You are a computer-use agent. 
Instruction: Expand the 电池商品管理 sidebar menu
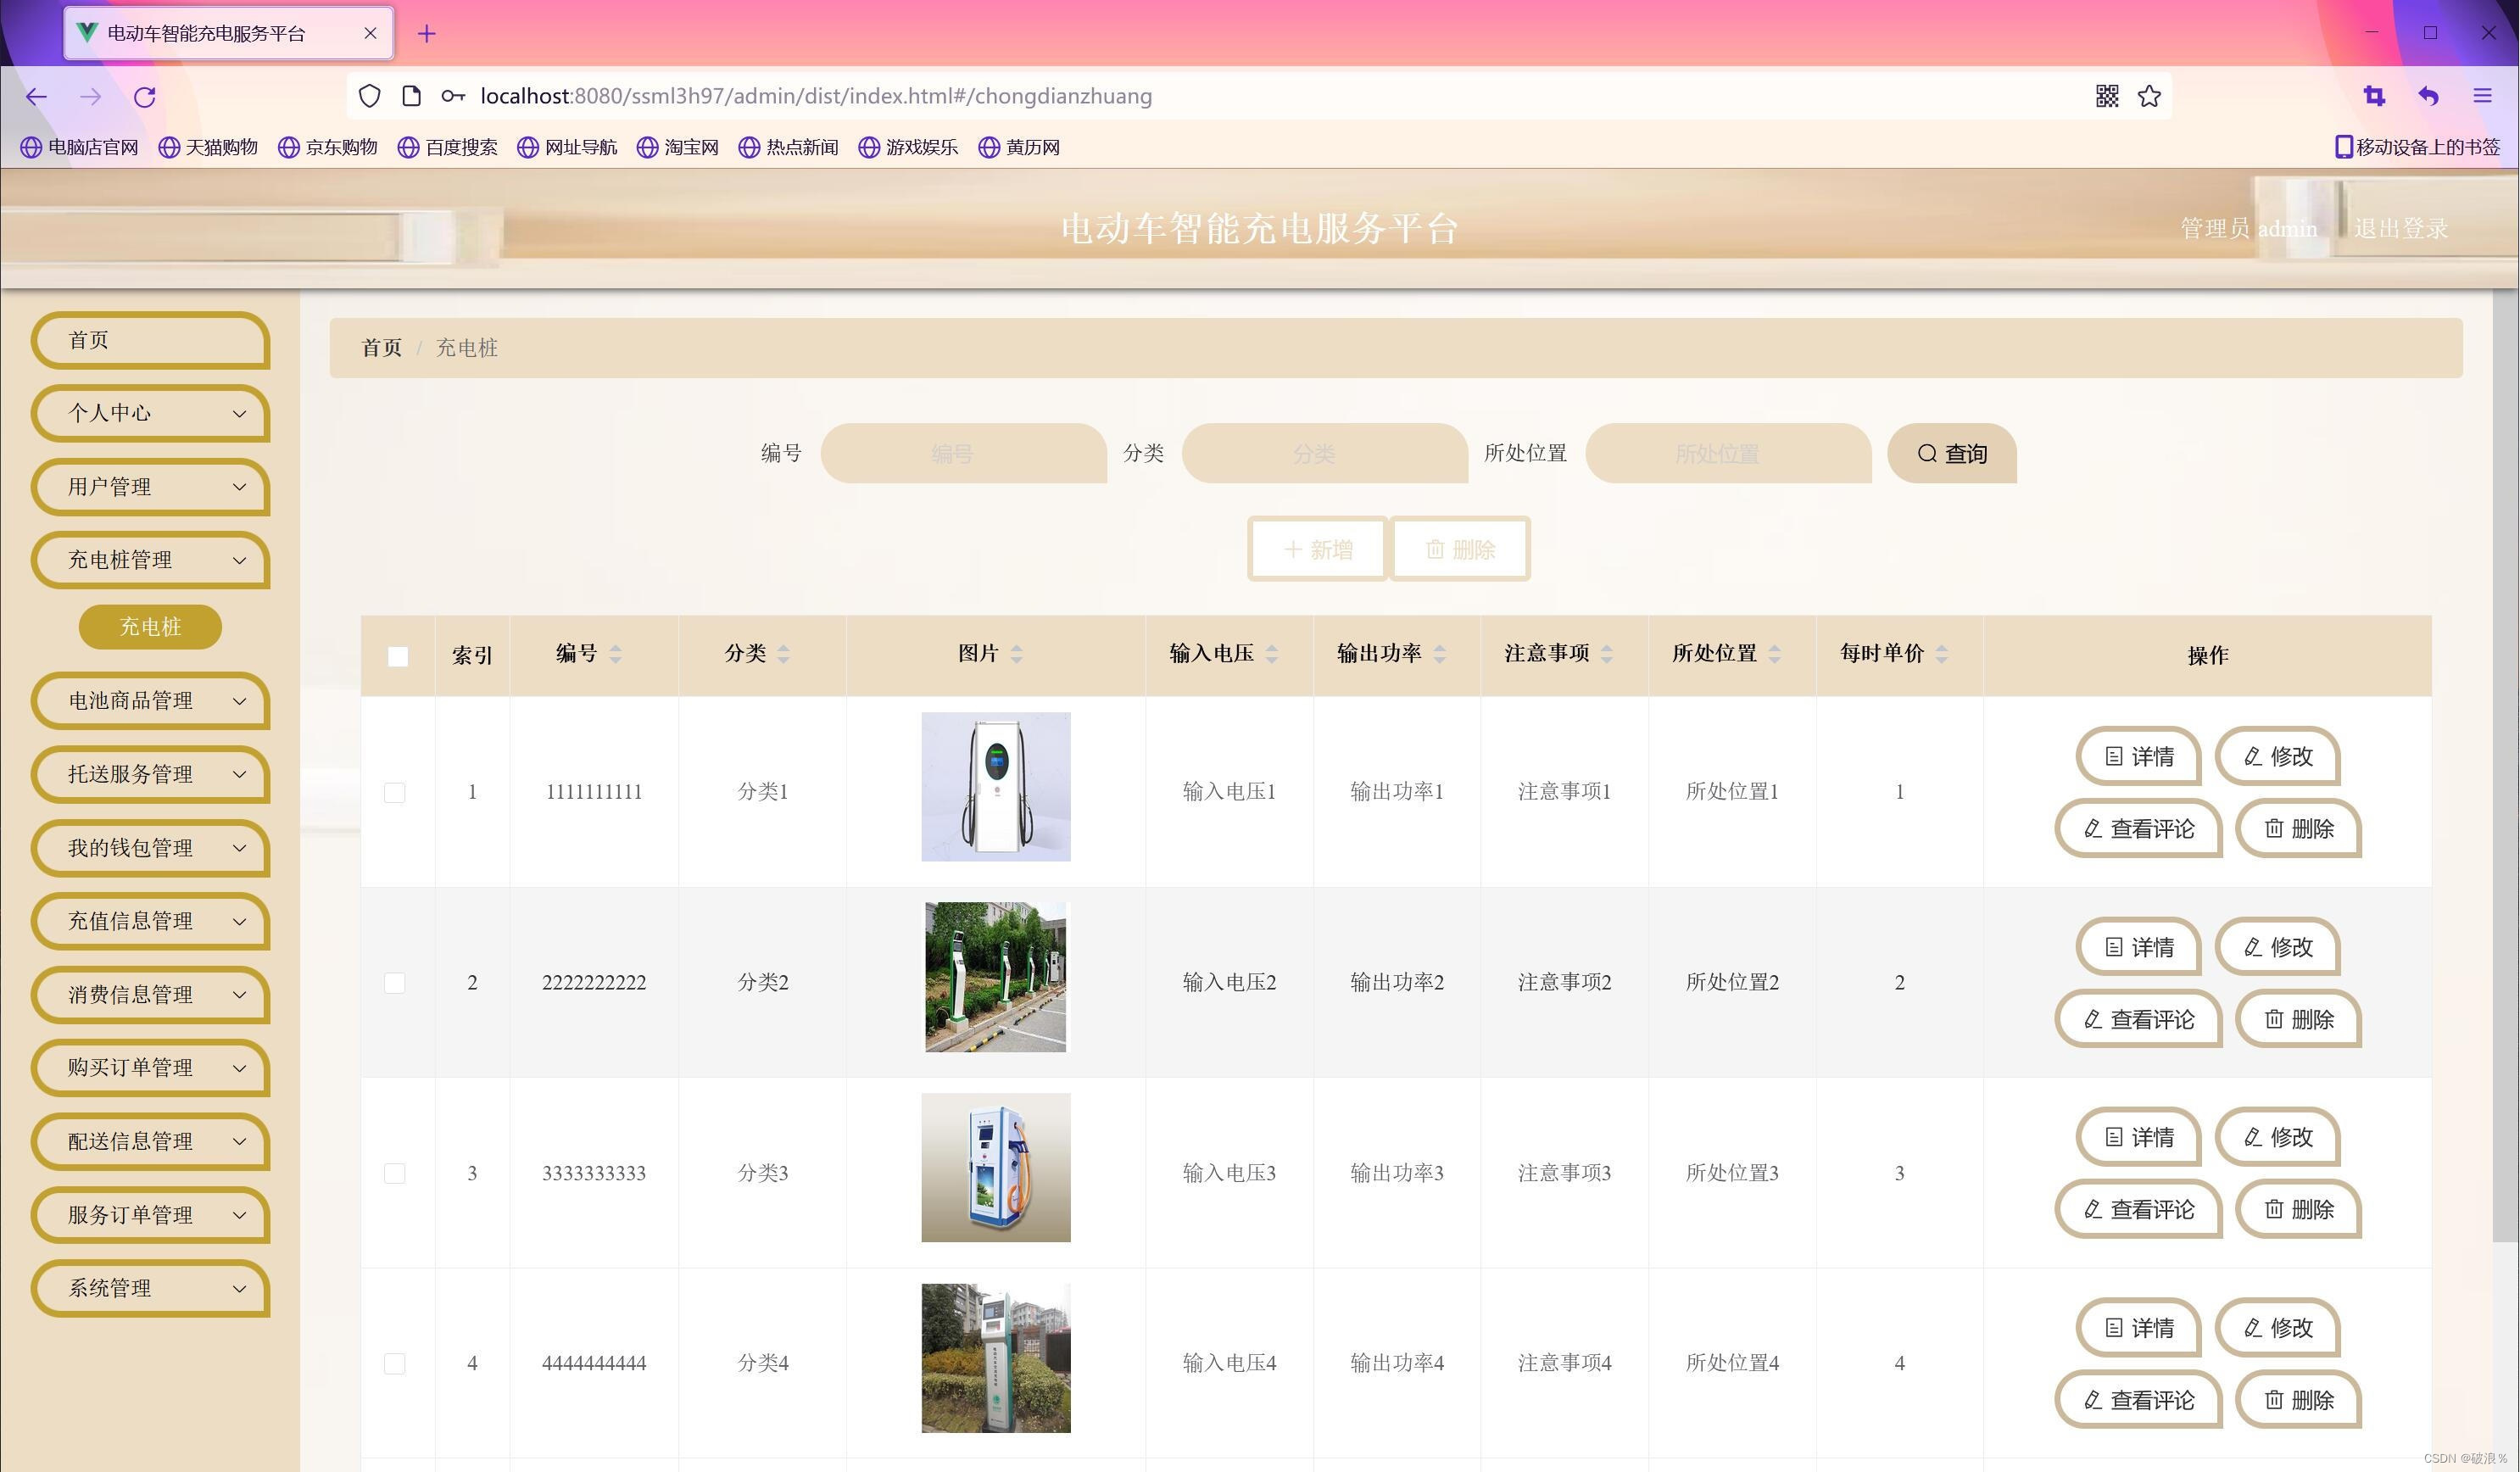coord(151,701)
